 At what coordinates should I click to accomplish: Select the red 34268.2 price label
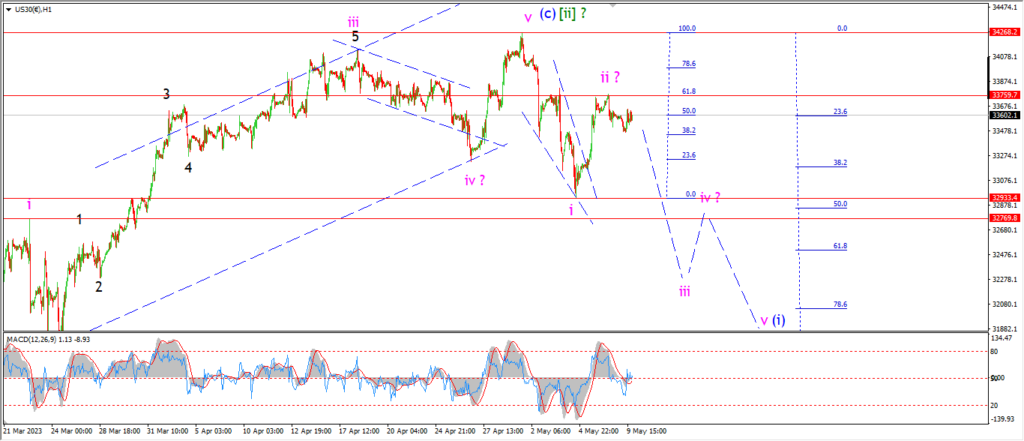pos(1004,32)
